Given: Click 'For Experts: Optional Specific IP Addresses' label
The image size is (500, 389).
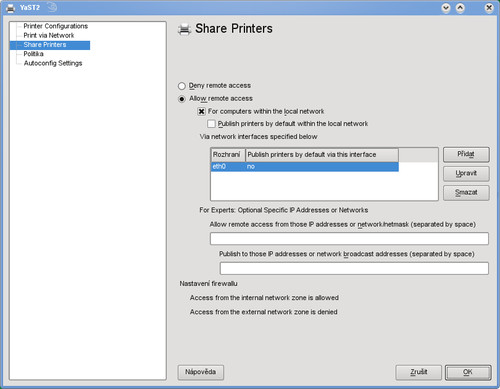Looking at the screenshot, I should (284, 210).
